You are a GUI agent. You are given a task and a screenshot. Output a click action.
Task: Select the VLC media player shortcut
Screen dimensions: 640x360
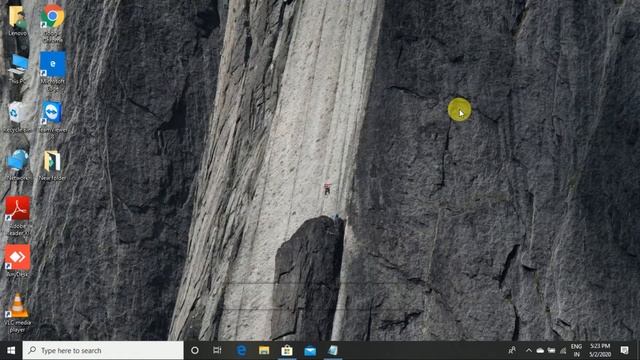[18, 312]
